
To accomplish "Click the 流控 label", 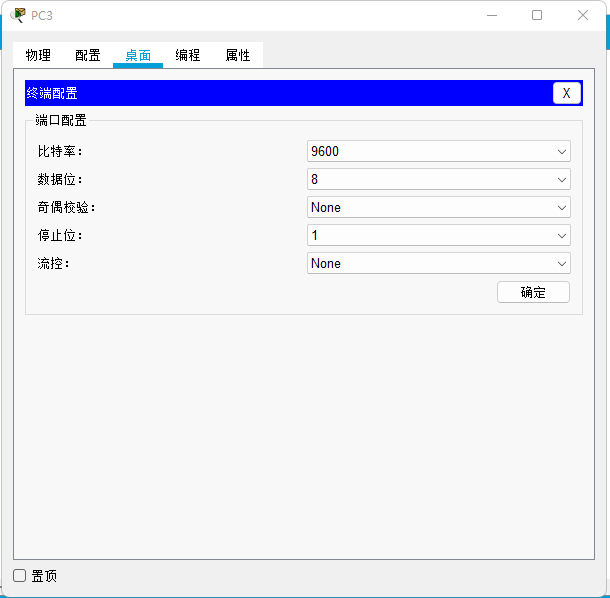I will tap(53, 263).
